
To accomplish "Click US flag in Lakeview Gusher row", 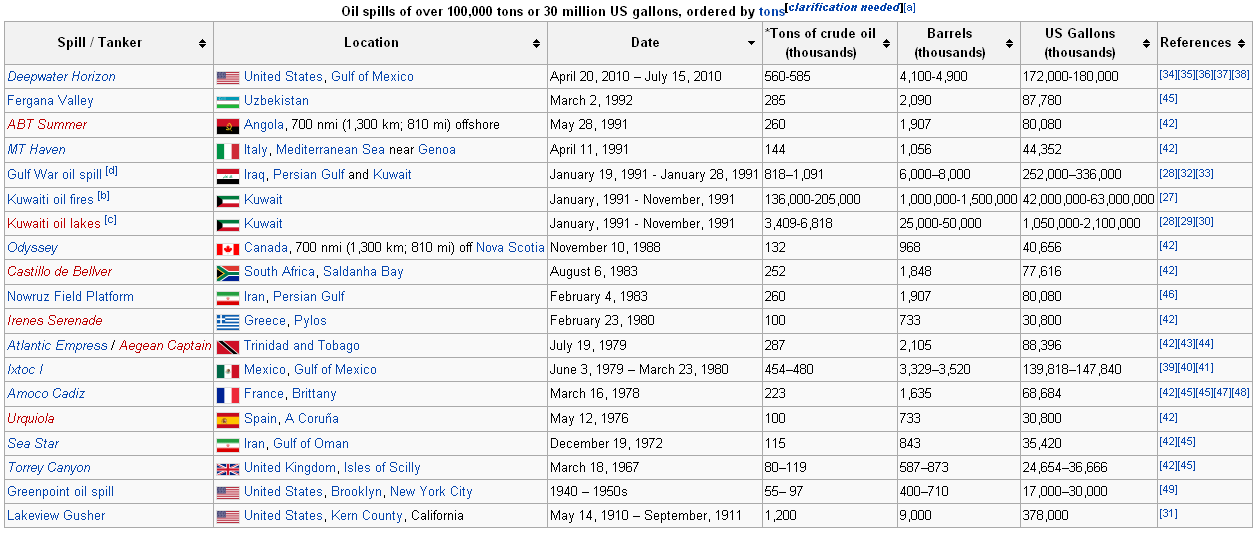I will 228,516.
